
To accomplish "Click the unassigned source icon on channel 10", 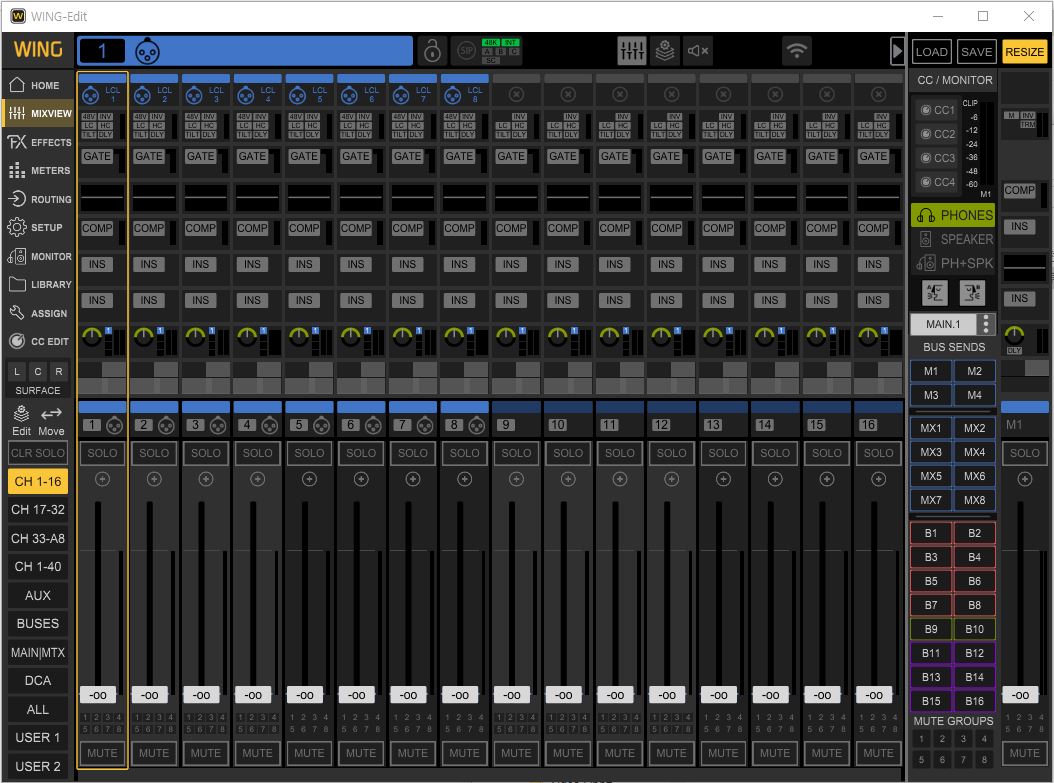I will (x=568, y=94).
